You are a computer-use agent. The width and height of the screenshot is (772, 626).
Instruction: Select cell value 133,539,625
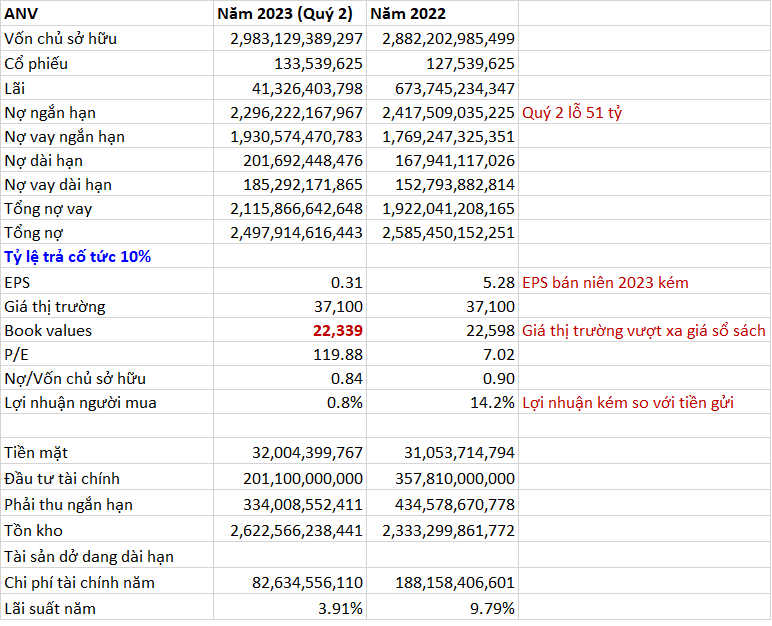318,64
